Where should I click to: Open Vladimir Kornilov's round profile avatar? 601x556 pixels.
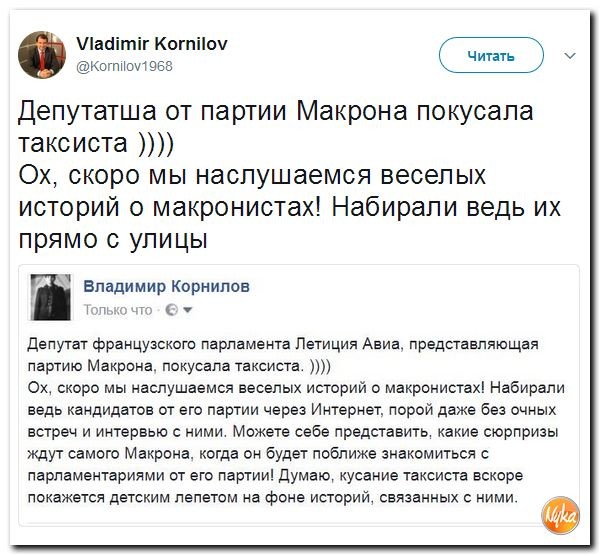tap(42, 54)
